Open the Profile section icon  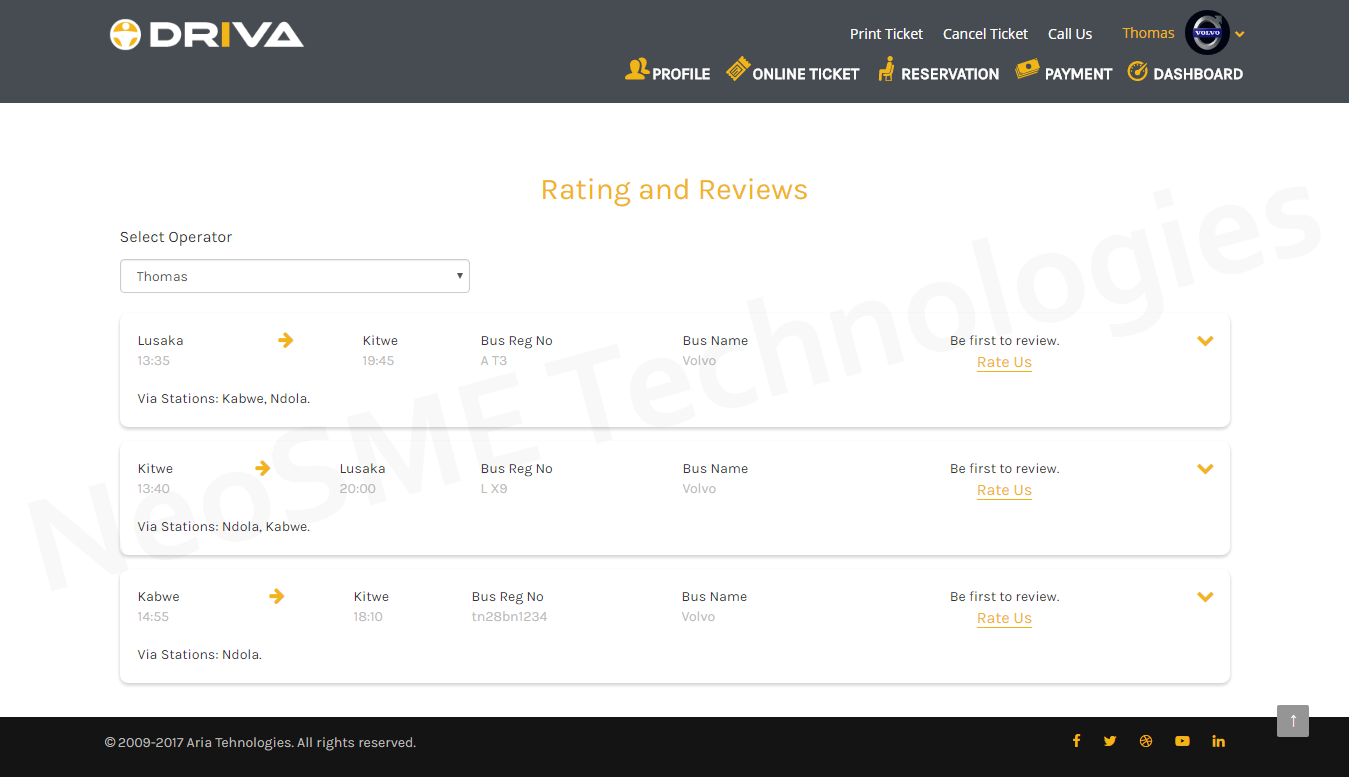pos(637,69)
